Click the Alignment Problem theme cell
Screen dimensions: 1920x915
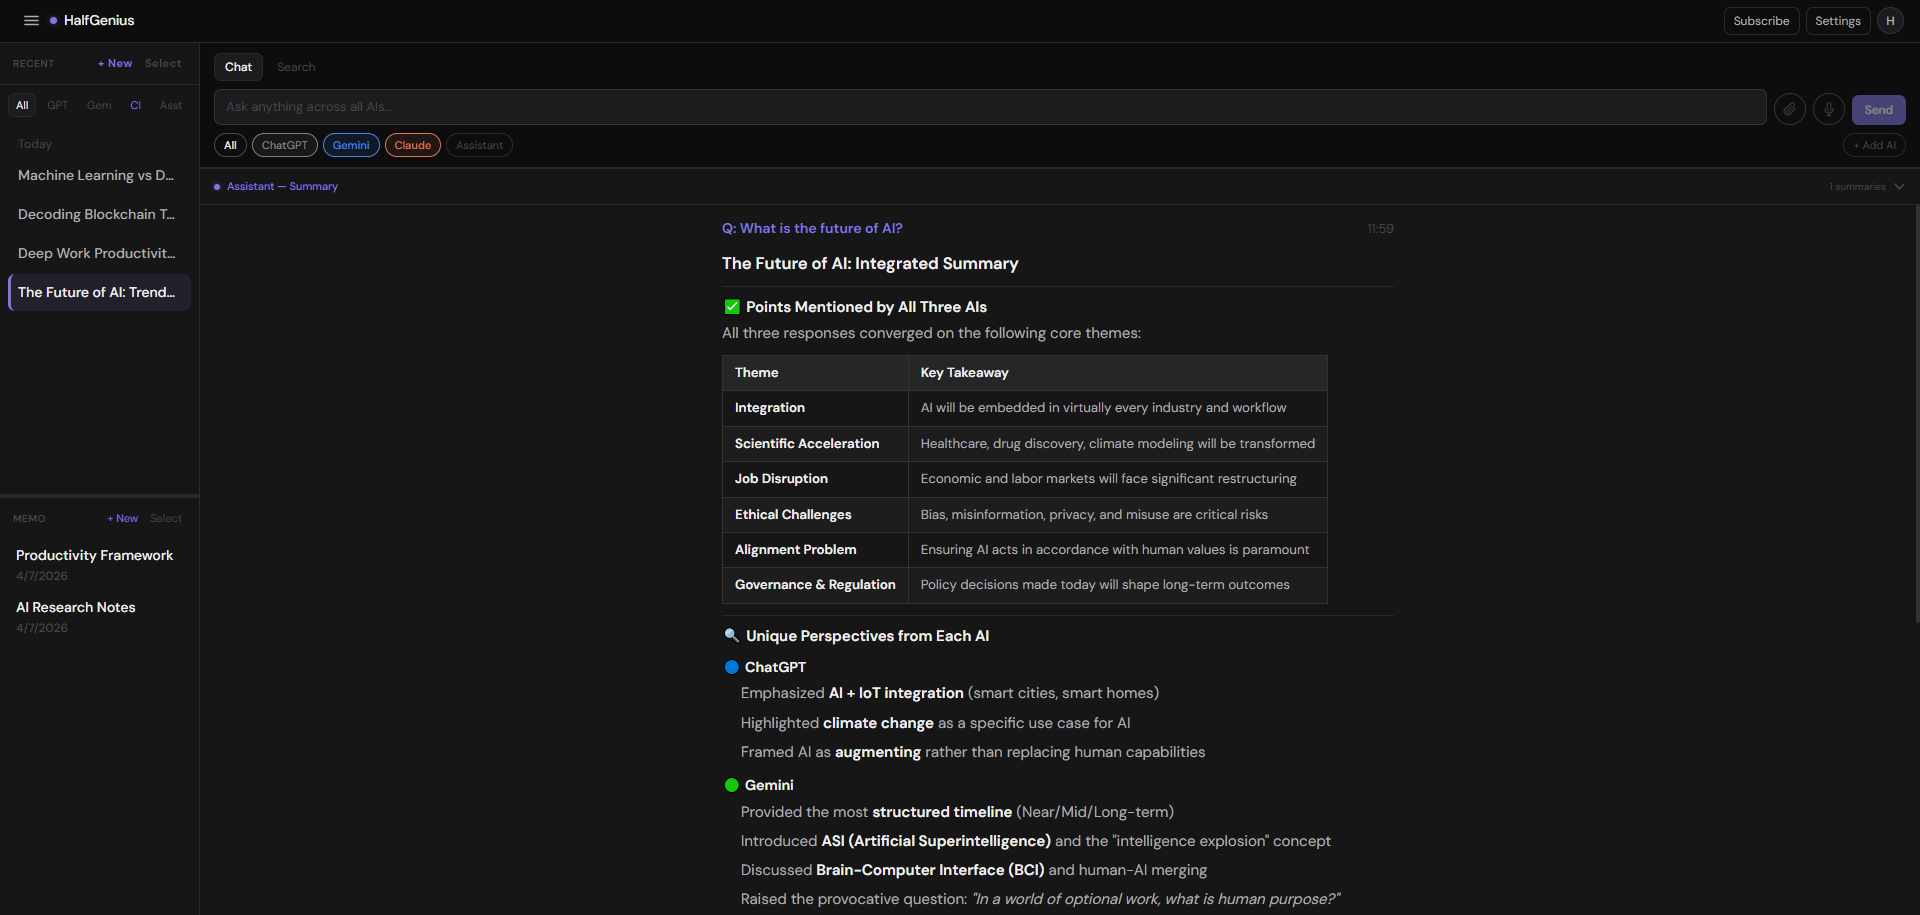click(815, 550)
